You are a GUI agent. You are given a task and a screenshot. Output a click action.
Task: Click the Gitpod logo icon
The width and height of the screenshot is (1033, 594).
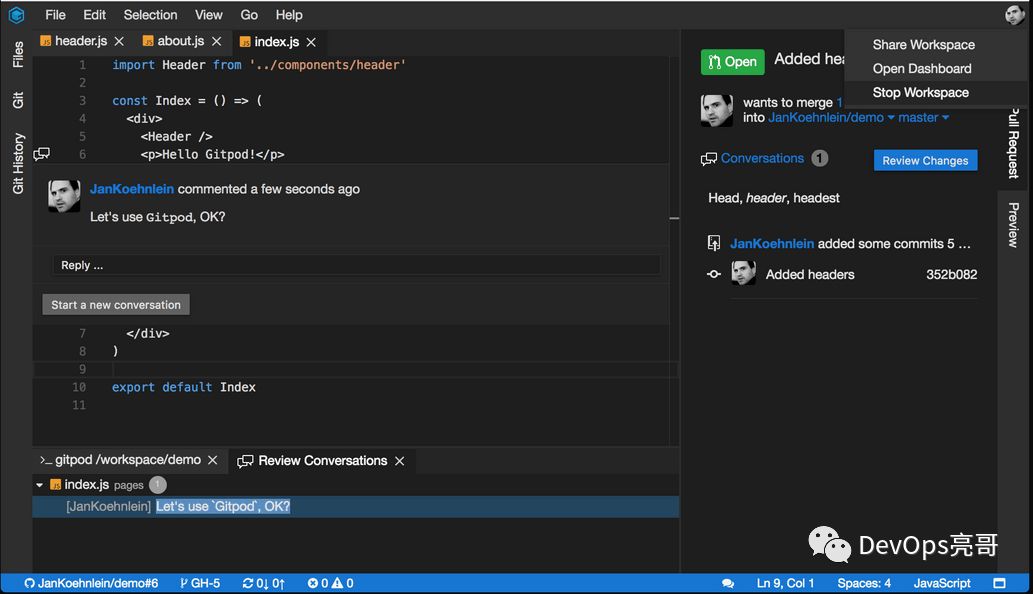[16, 14]
